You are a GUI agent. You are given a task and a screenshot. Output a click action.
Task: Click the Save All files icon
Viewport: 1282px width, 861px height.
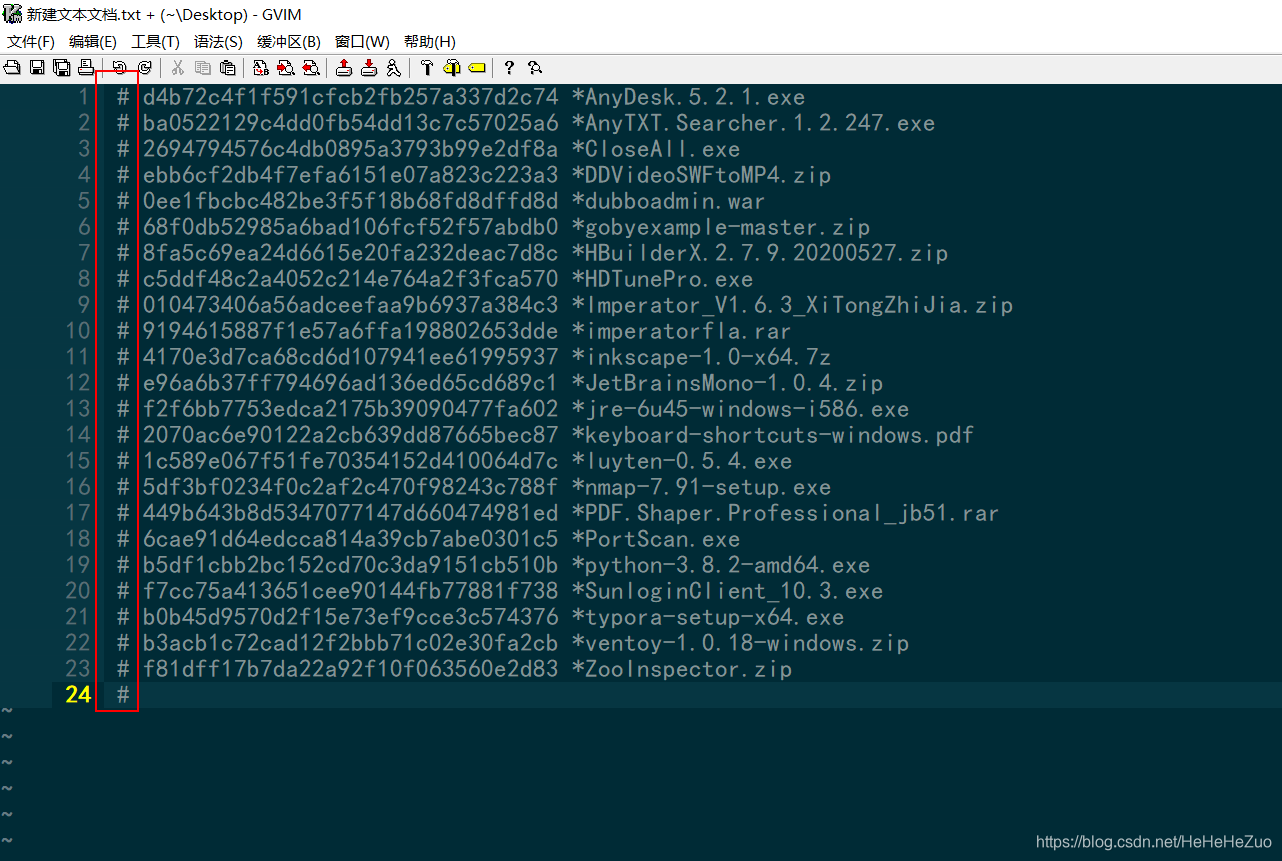click(61, 68)
